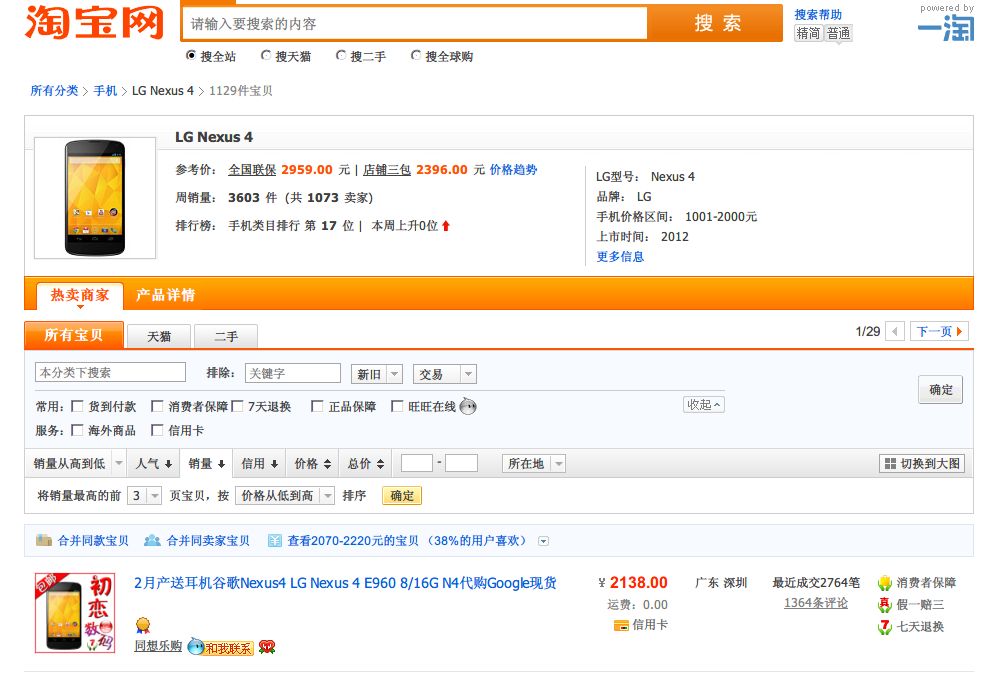This screenshot has width=1001, height=675.
Task: Open the 所在地 location dropdown
Action: tap(534, 464)
